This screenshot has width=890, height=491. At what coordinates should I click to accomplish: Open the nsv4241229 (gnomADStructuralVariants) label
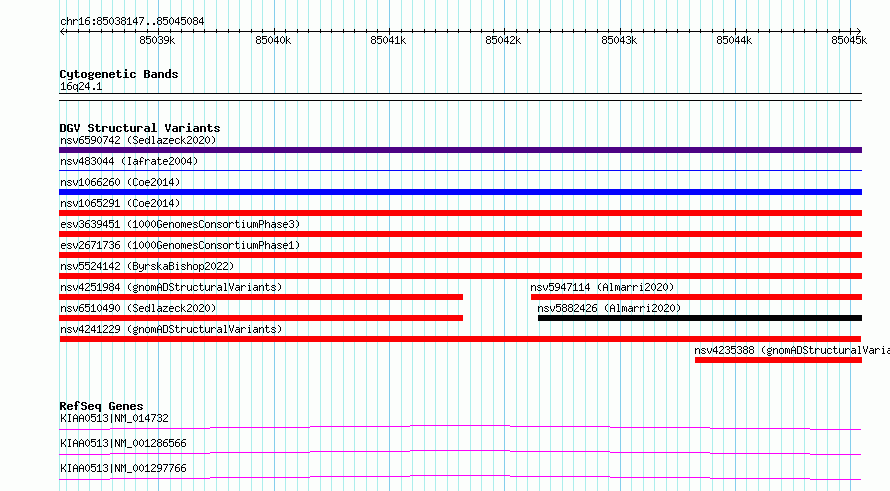171,329
